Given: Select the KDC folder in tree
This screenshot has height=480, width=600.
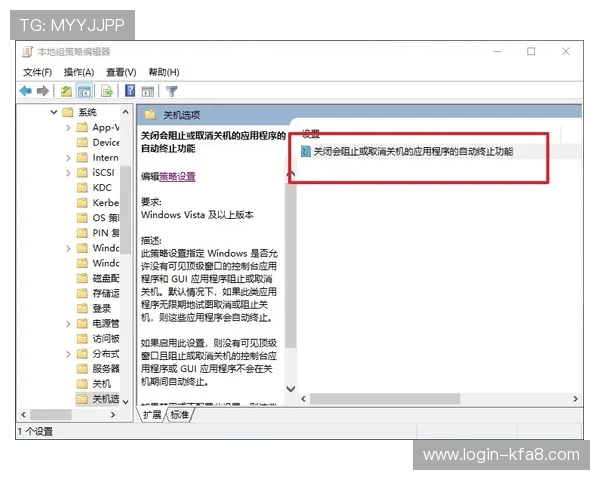Looking at the screenshot, I should pyautogui.click(x=94, y=188).
